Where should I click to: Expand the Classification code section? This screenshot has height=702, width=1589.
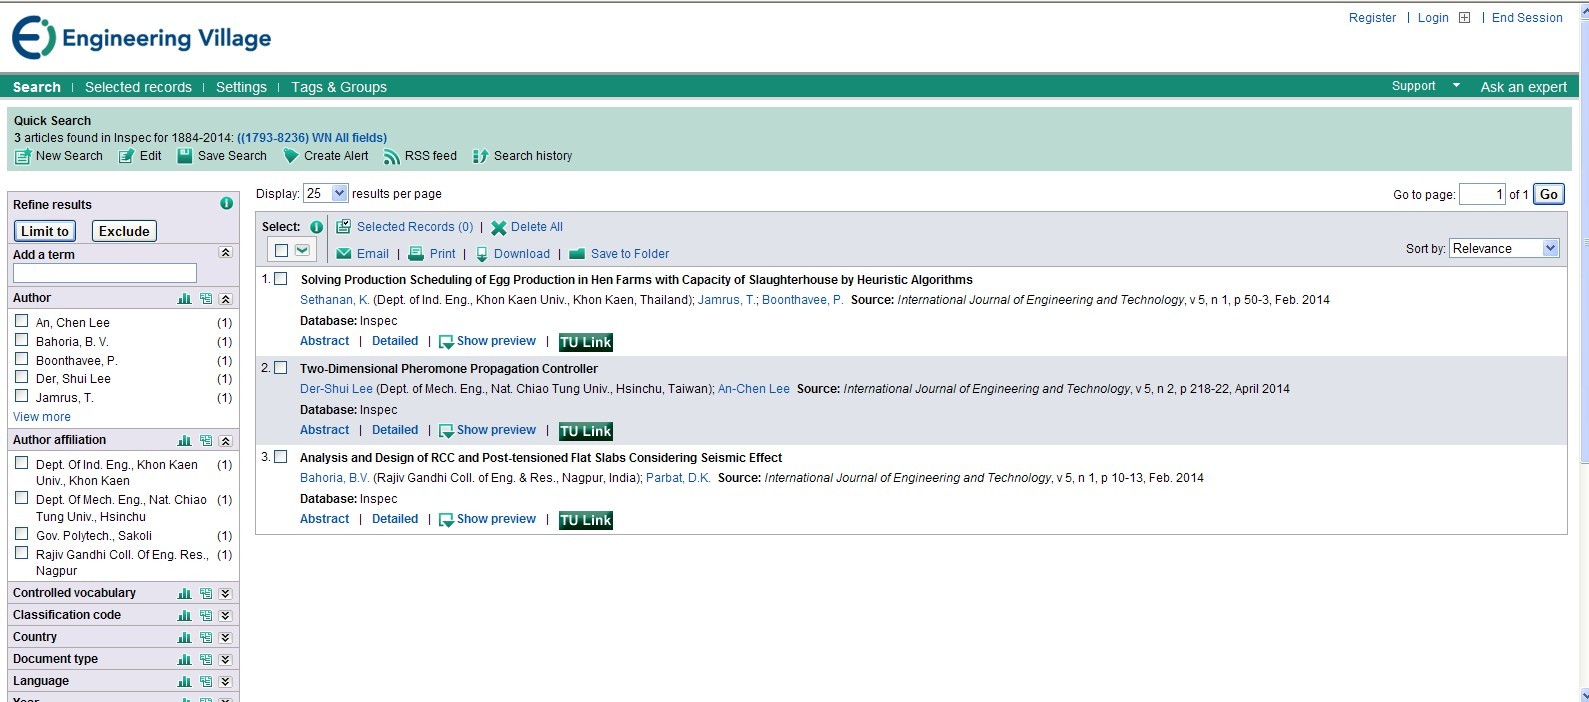point(225,615)
